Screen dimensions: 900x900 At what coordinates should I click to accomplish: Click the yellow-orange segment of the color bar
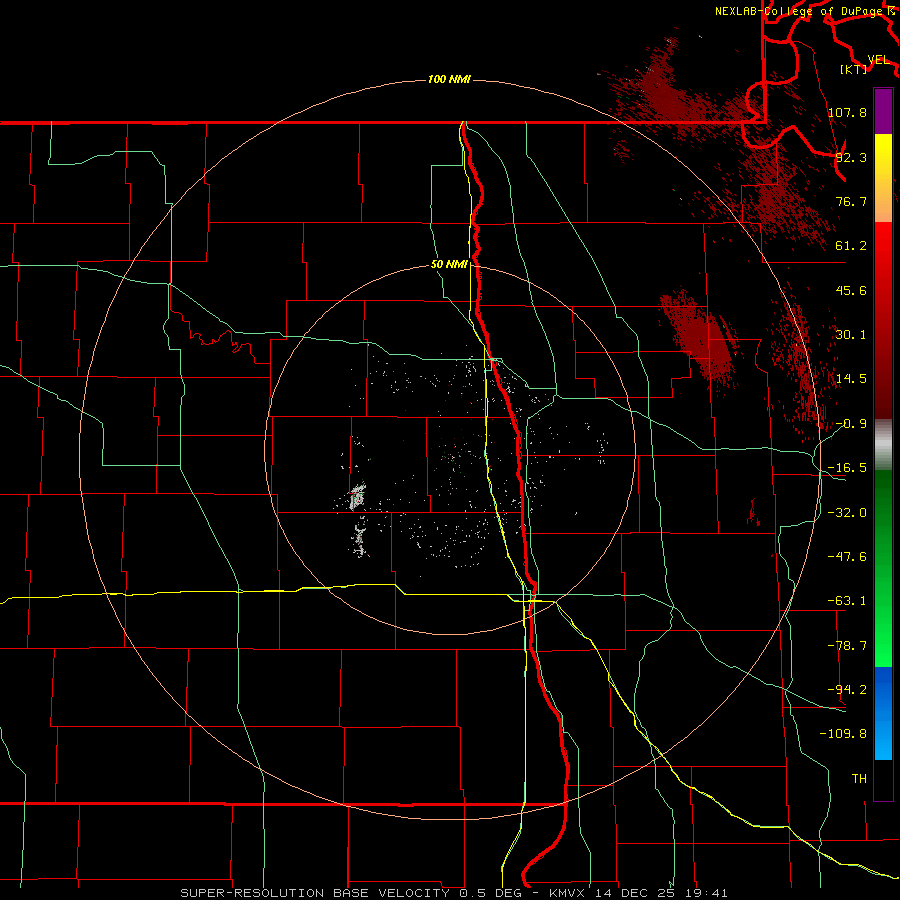click(883, 178)
